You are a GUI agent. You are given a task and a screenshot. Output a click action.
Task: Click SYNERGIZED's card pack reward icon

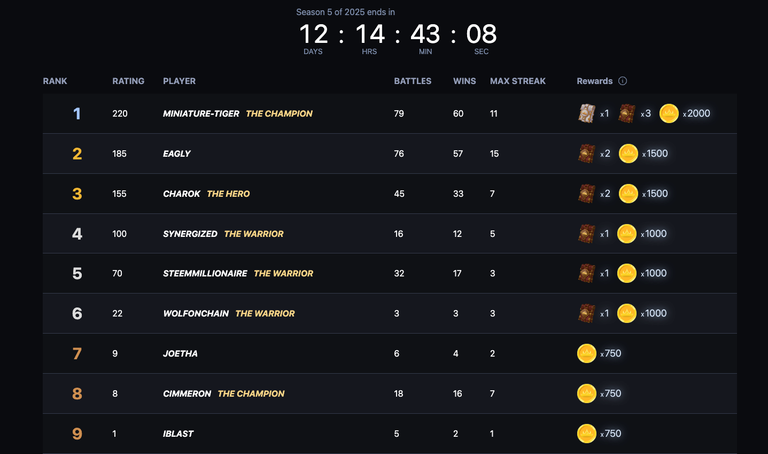pyautogui.click(x=586, y=234)
